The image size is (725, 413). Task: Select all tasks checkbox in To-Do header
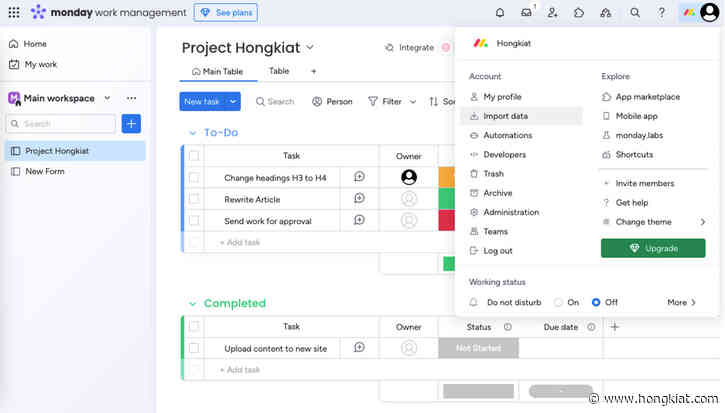coord(194,156)
